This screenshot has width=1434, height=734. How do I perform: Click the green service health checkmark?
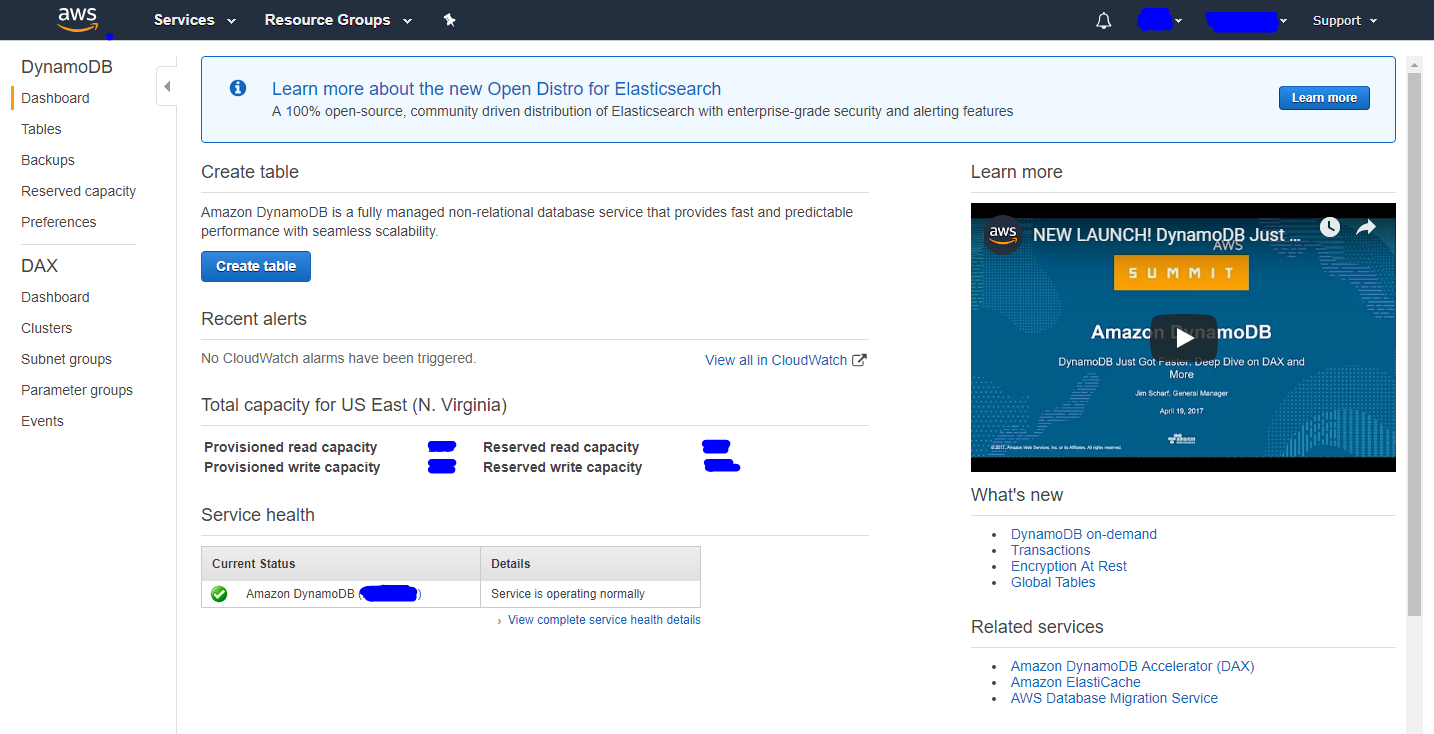pos(219,593)
